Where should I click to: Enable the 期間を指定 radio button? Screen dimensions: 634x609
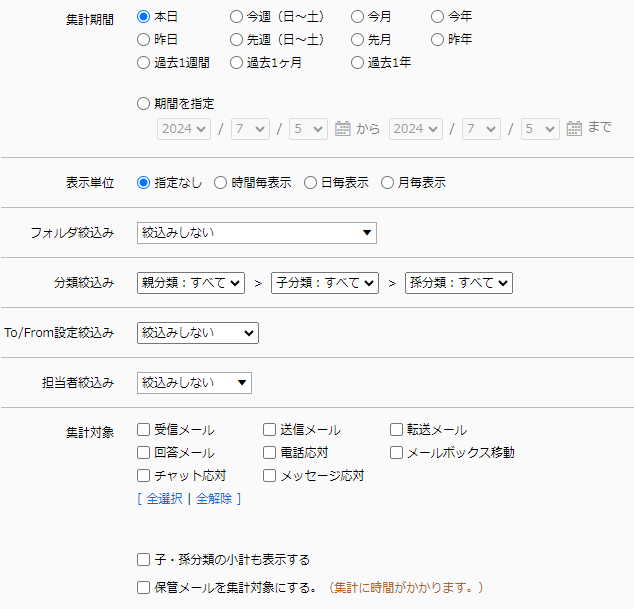(144, 103)
